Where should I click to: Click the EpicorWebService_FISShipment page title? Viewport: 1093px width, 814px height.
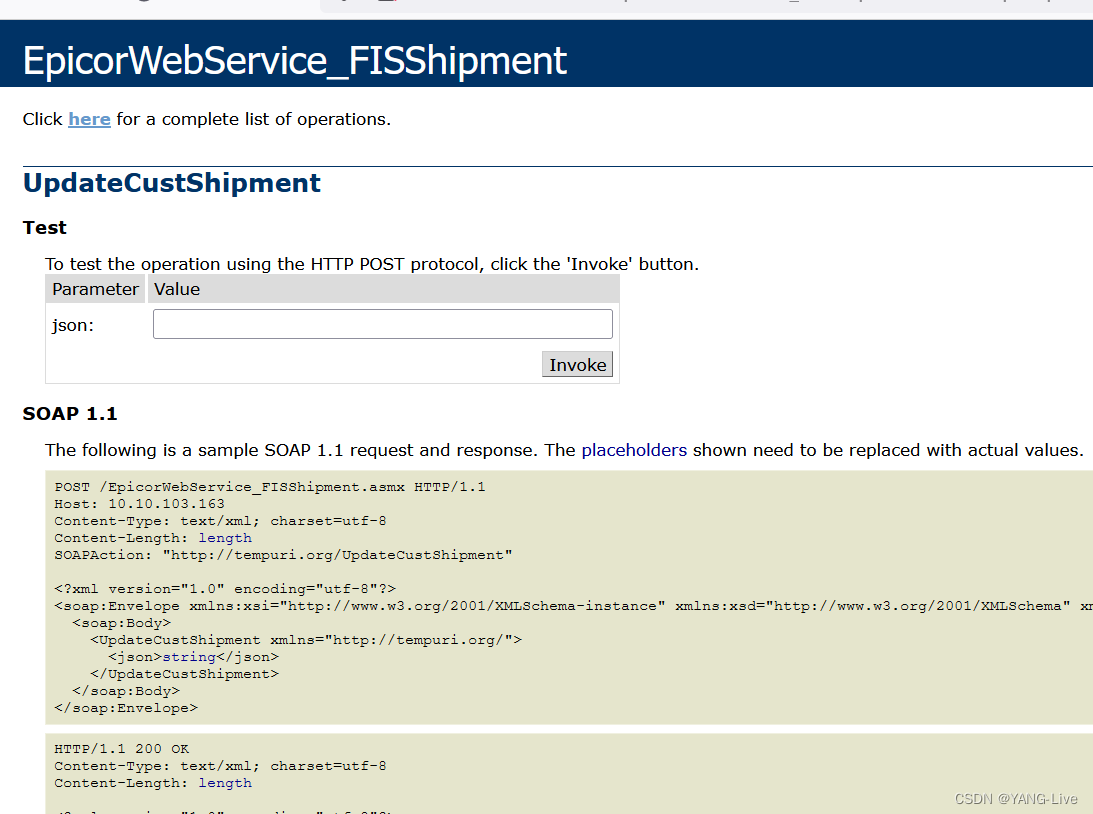coord(295,60)
